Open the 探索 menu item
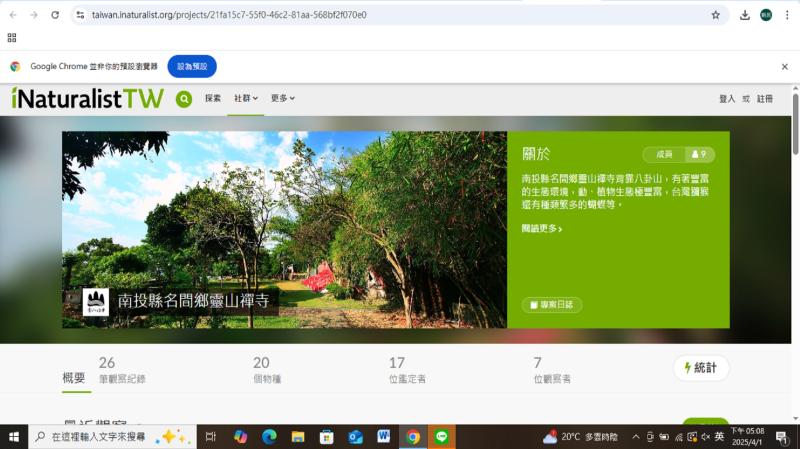Image resolution: width=800 pixels, height=449 pixels. [213, 98]
